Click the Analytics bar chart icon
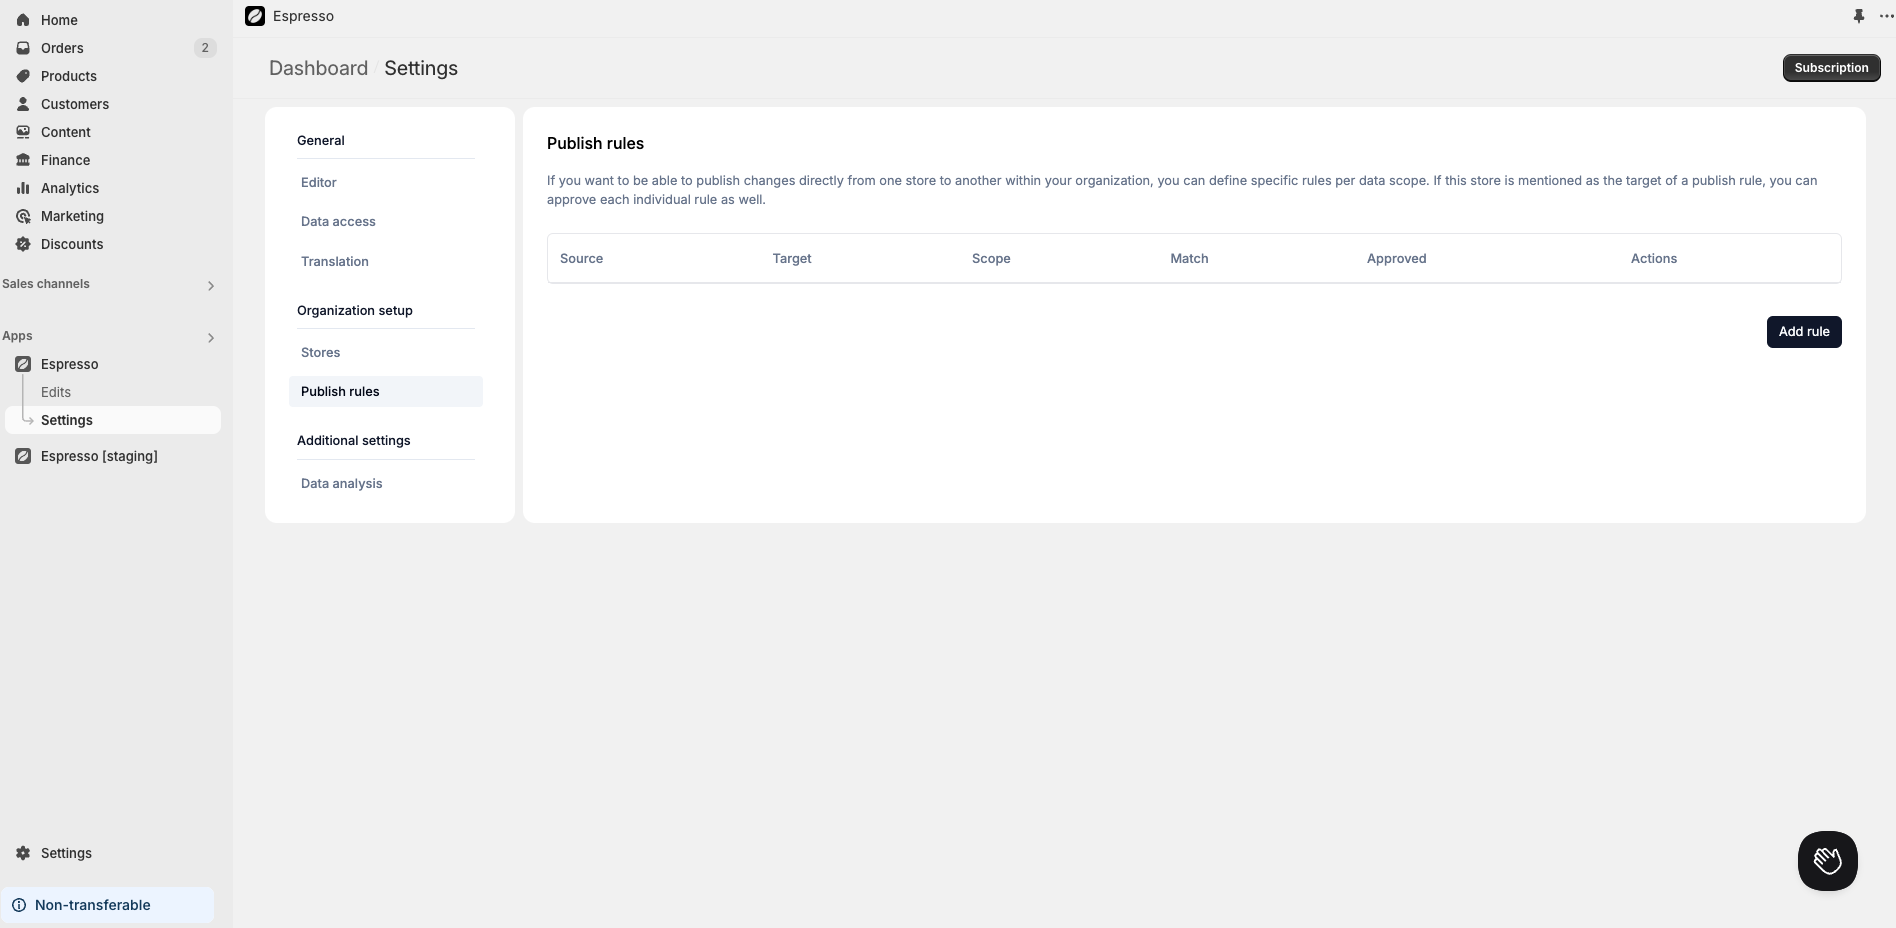1896x928 pixels. pos(23,188)
